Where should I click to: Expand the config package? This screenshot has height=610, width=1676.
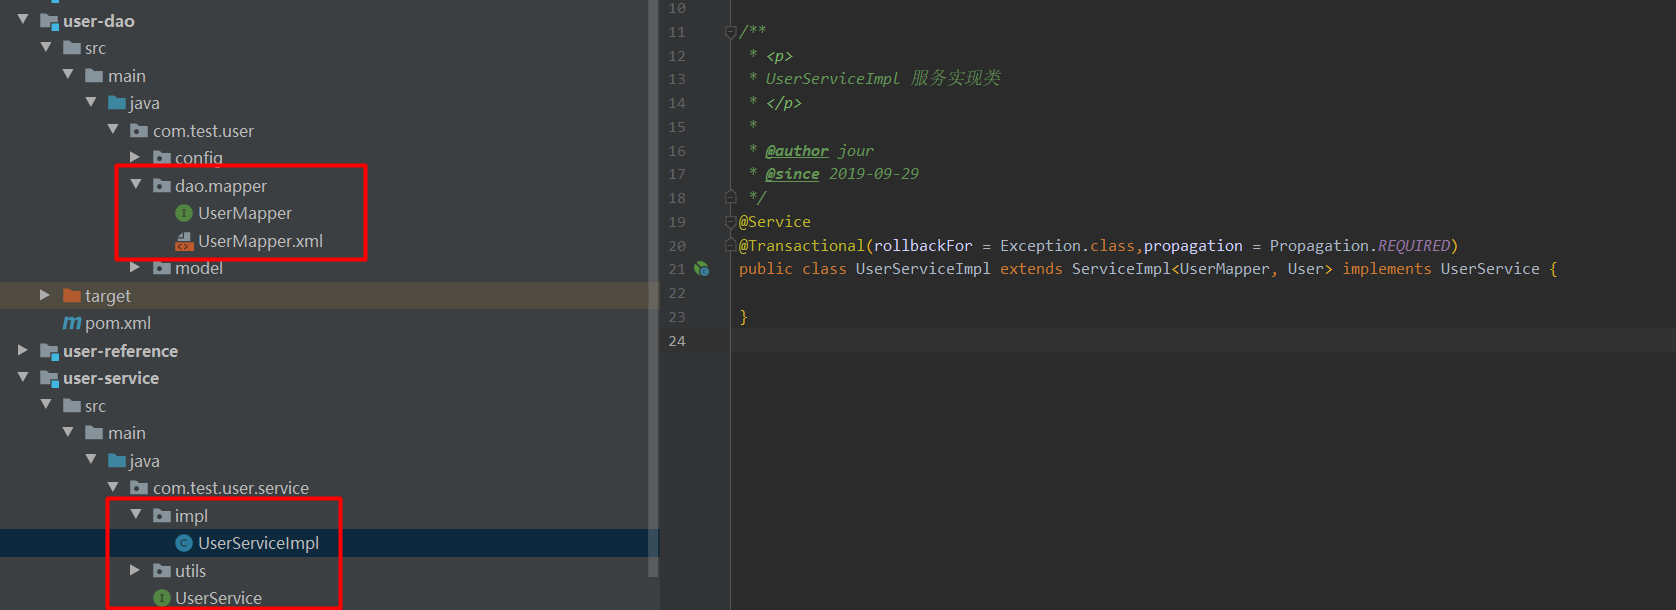(135, 157)
